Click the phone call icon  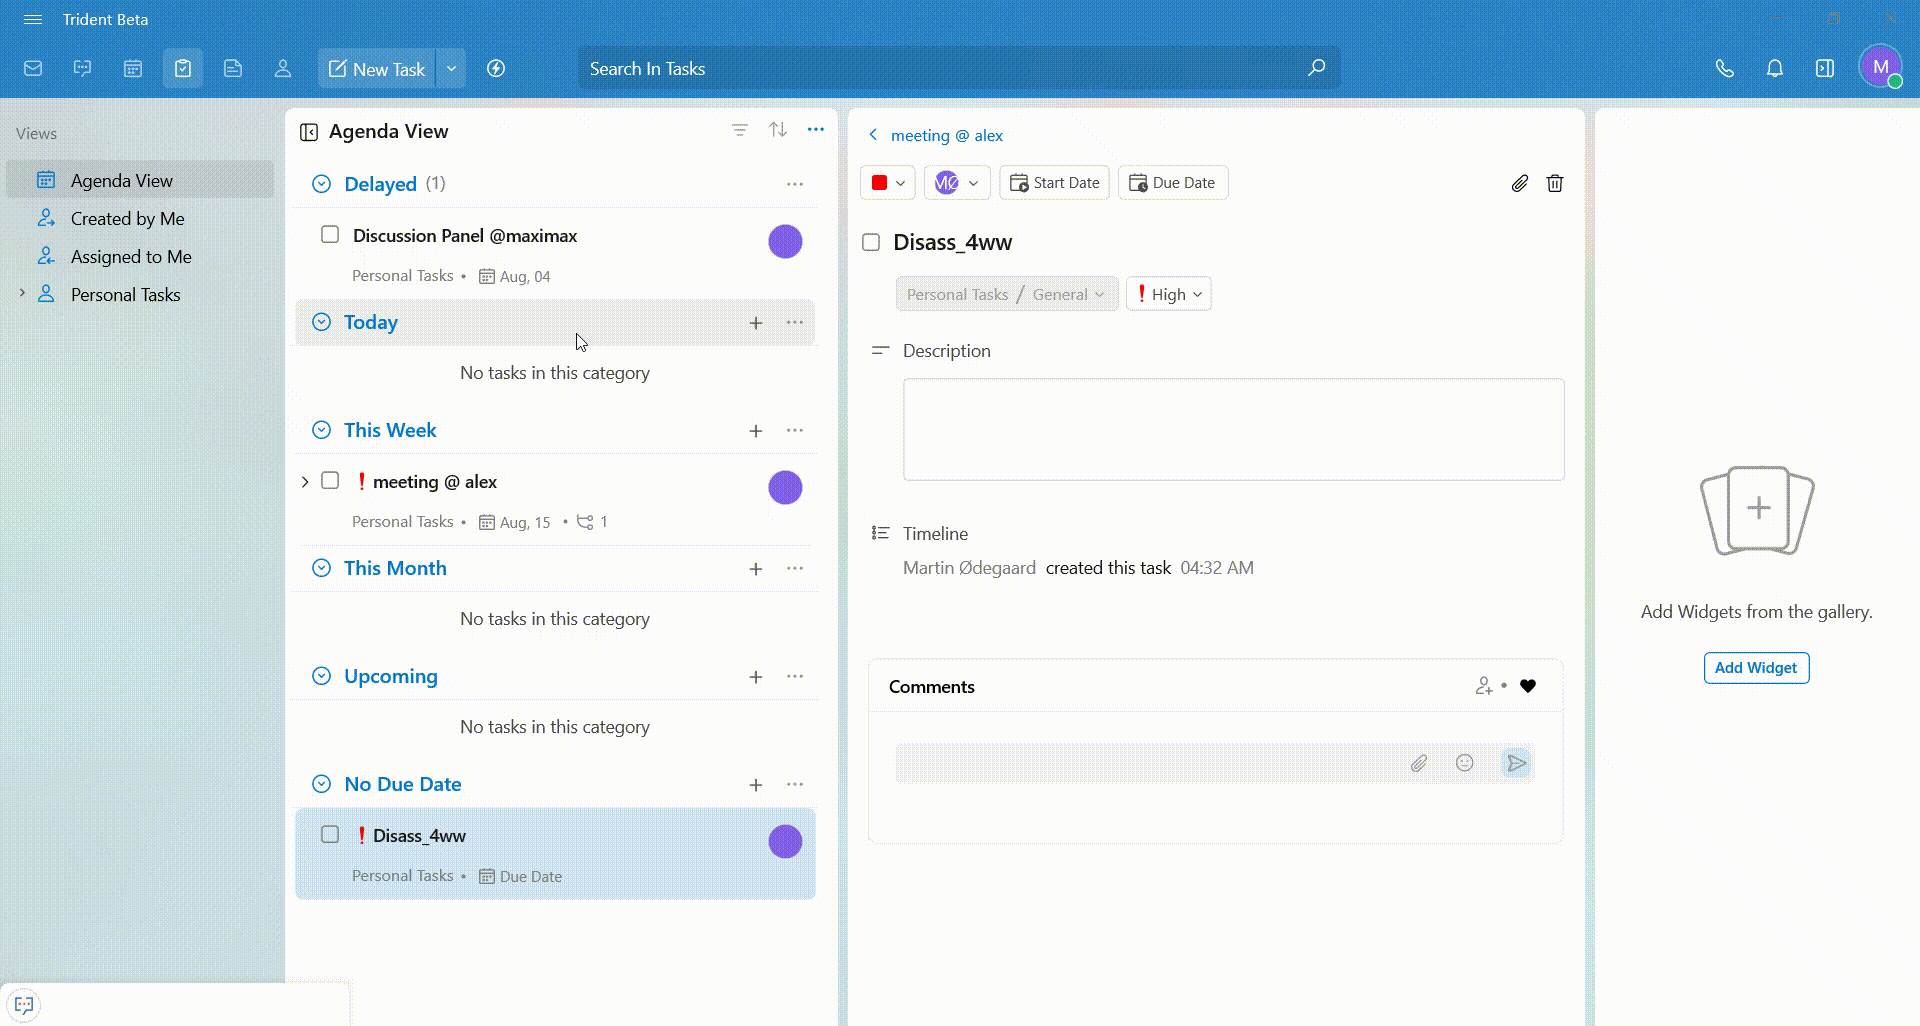pos(1724,69)
